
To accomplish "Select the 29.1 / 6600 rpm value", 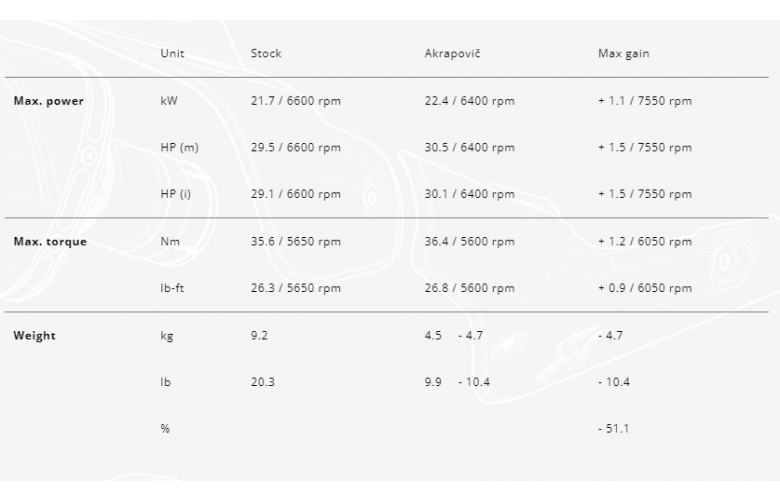I will (x=295, y=194).
